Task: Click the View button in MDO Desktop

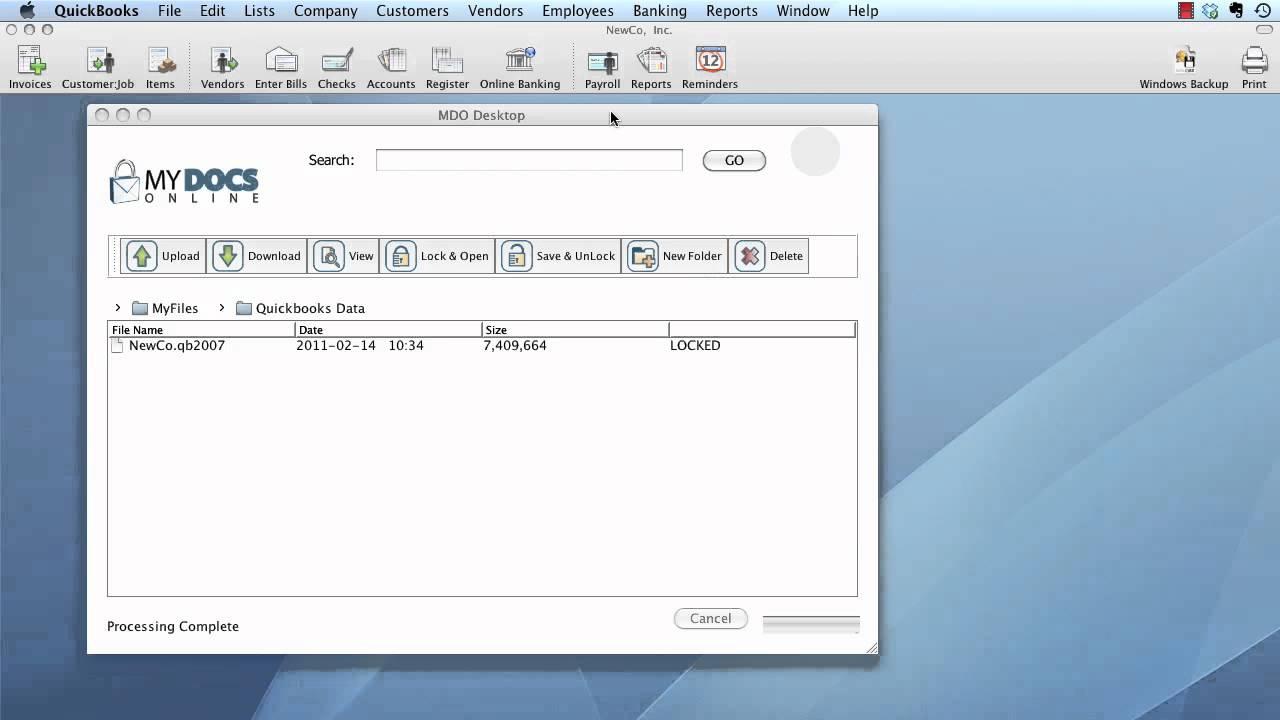Action: tap(344, 256)
